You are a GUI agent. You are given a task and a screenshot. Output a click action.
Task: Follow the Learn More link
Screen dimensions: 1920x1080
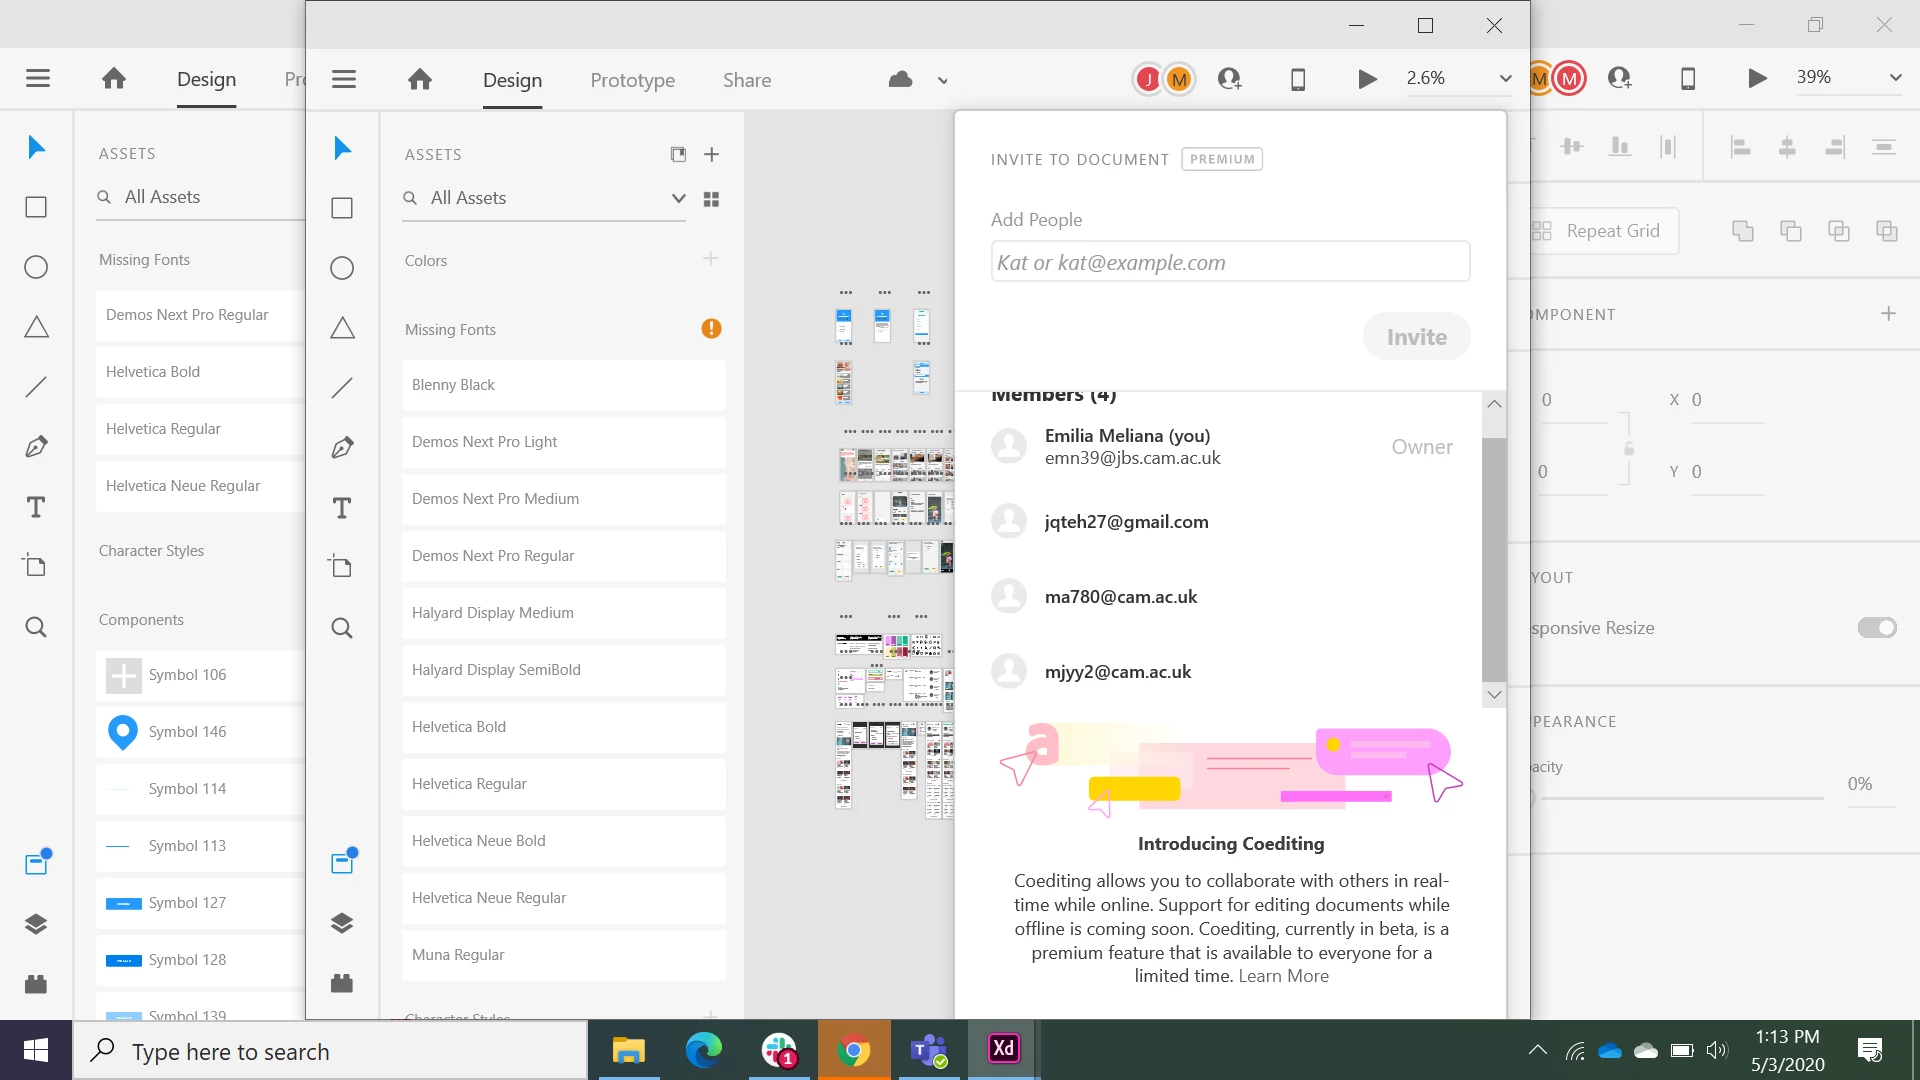tap(1283, 976)
